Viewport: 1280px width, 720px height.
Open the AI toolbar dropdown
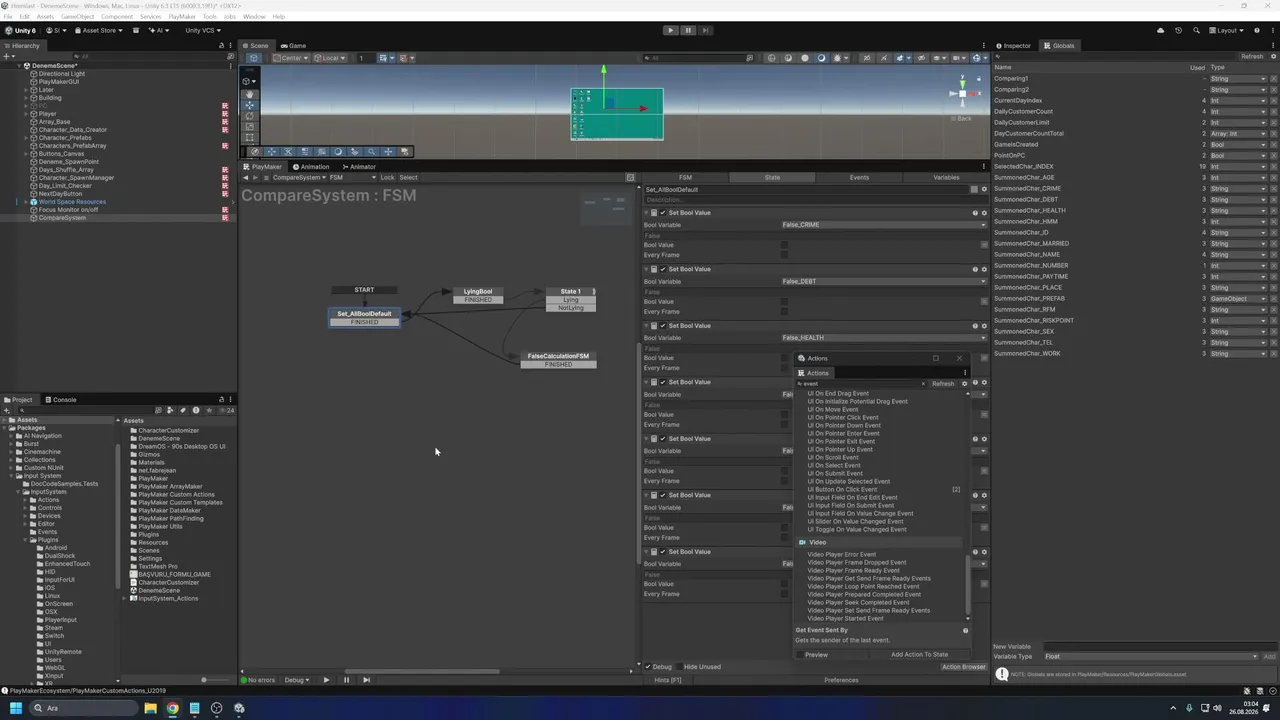click(159, 30)
